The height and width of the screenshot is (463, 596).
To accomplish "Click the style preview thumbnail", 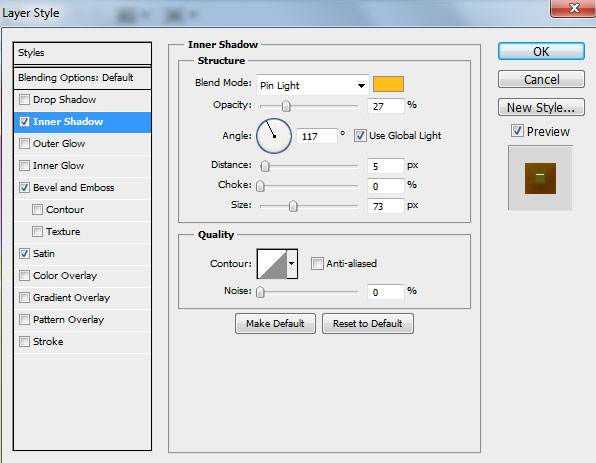I will click(x=540, y=178).
